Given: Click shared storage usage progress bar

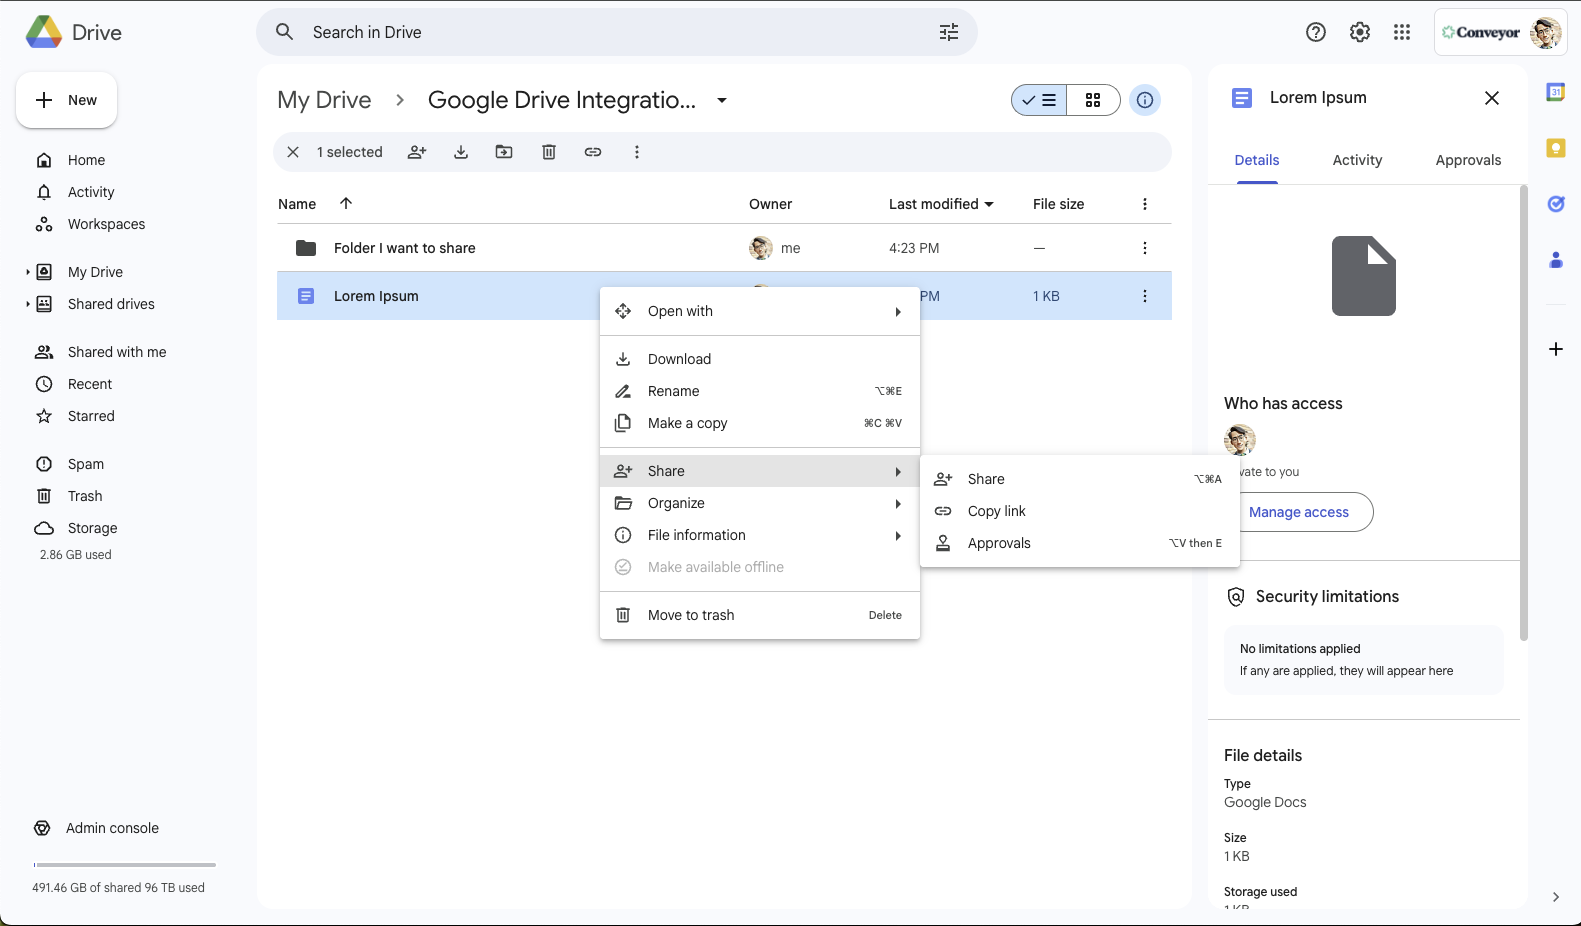Looking at the screenshot, I should click(125, 865).
